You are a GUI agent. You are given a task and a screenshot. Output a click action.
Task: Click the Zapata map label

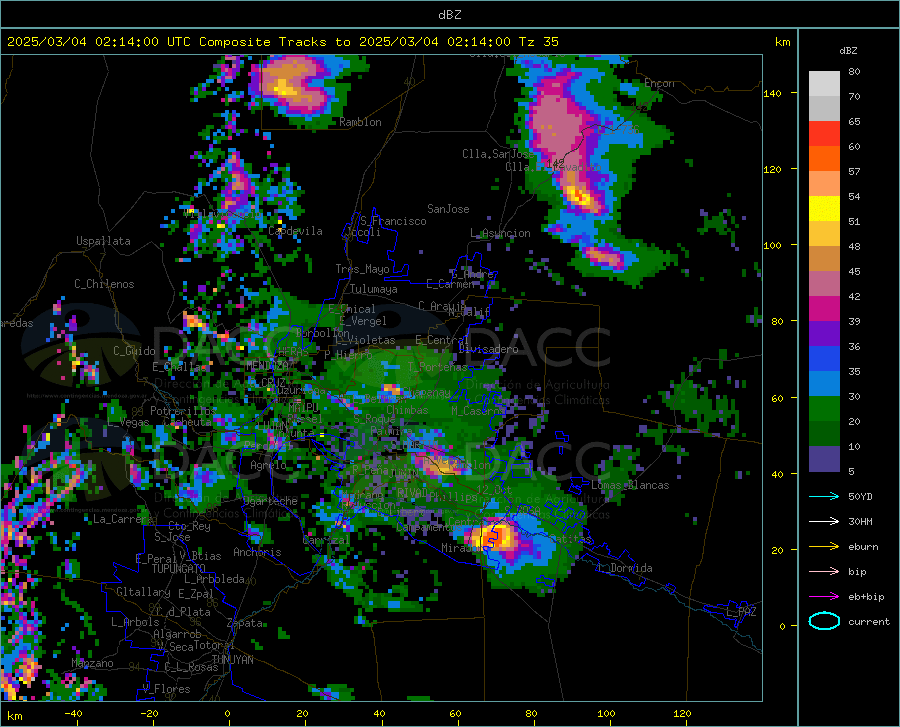245,623
